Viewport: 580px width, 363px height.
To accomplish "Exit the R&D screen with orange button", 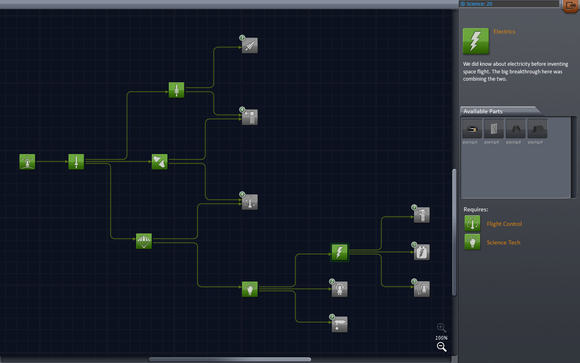I will click(571, 6).
